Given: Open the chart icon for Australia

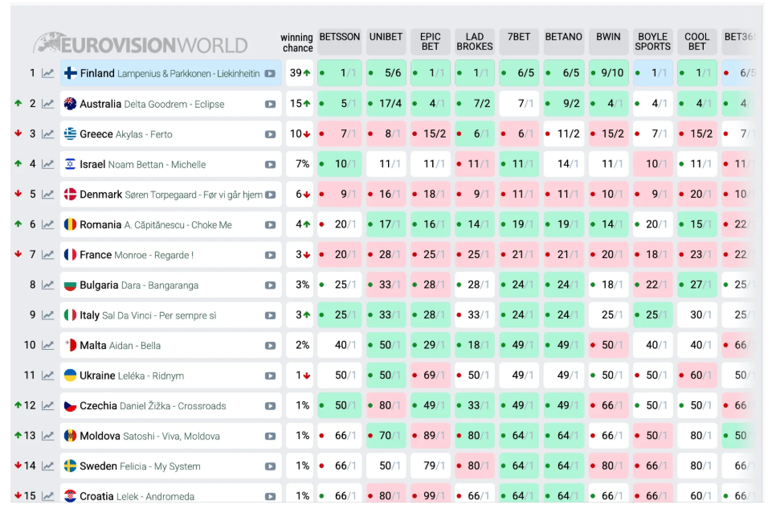Looking at the screenshot, I should point(48,104).
